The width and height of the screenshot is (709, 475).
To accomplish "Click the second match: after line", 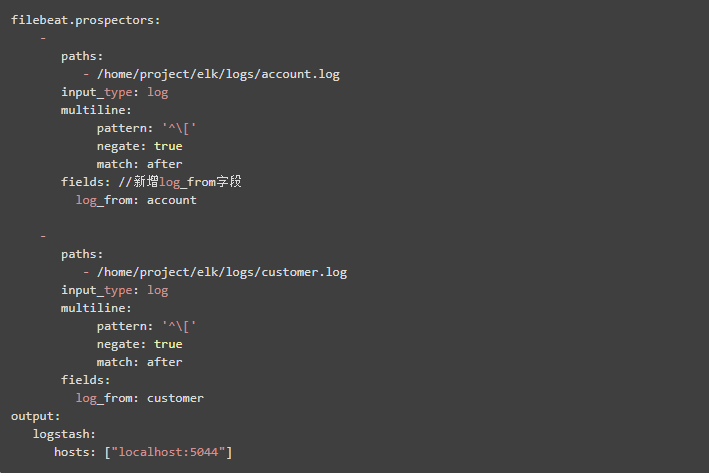I will tap(139, 362).
